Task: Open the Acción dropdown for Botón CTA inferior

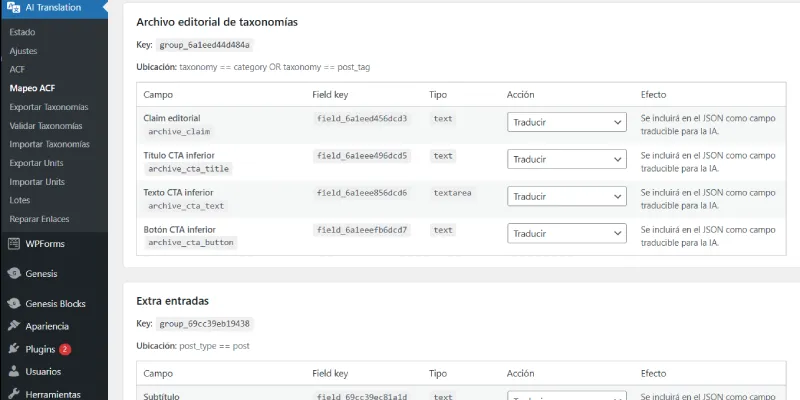Action: coord(566,234)
